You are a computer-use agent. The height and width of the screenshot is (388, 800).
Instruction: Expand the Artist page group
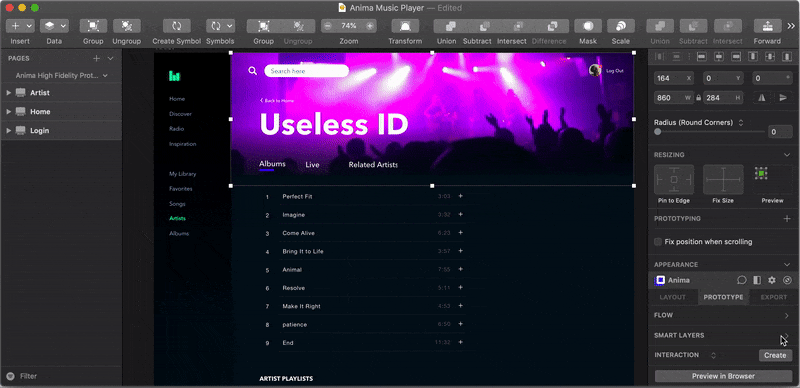(x=9, y=93)
